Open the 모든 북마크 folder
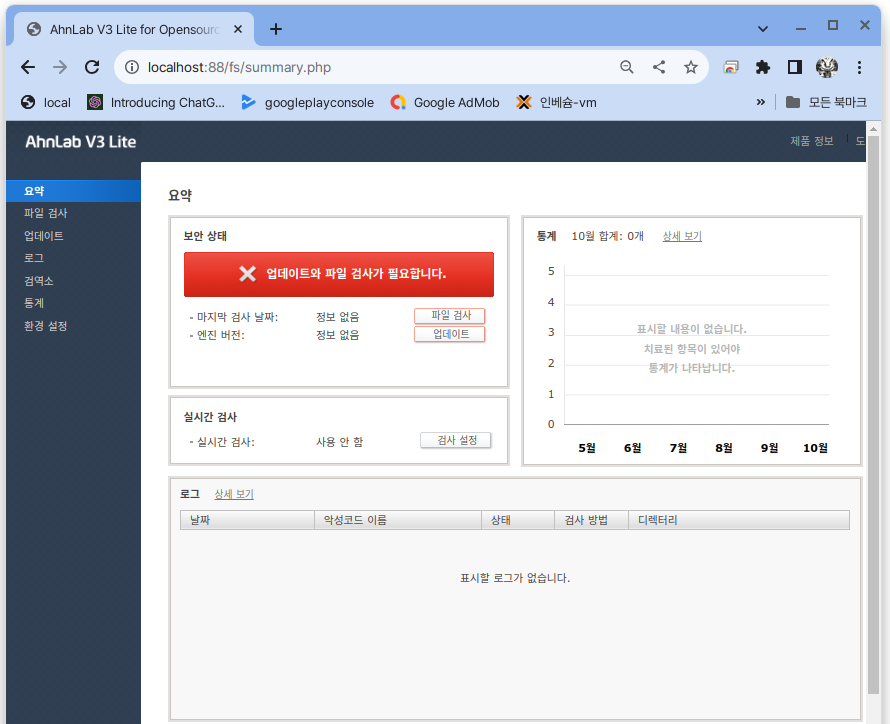The width and height of the screenshot is (890, 724). pyautogui.click(x=826, y=103)
